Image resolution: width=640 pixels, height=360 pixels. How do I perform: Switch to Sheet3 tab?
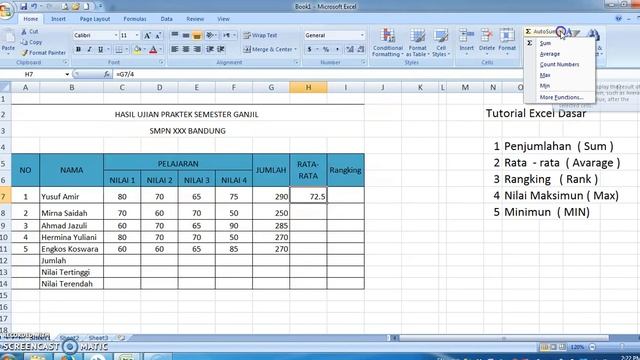(98, 338)
